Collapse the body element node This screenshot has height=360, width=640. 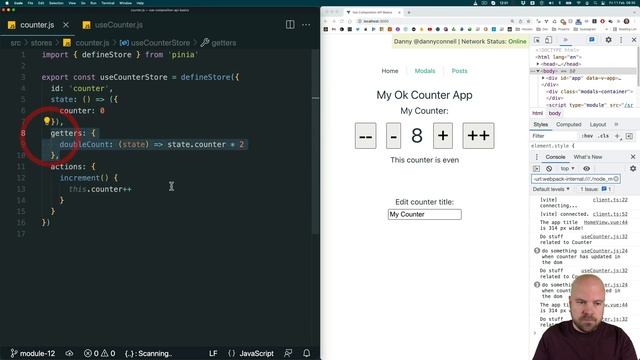pyautogui.click(x=538, y=71)
